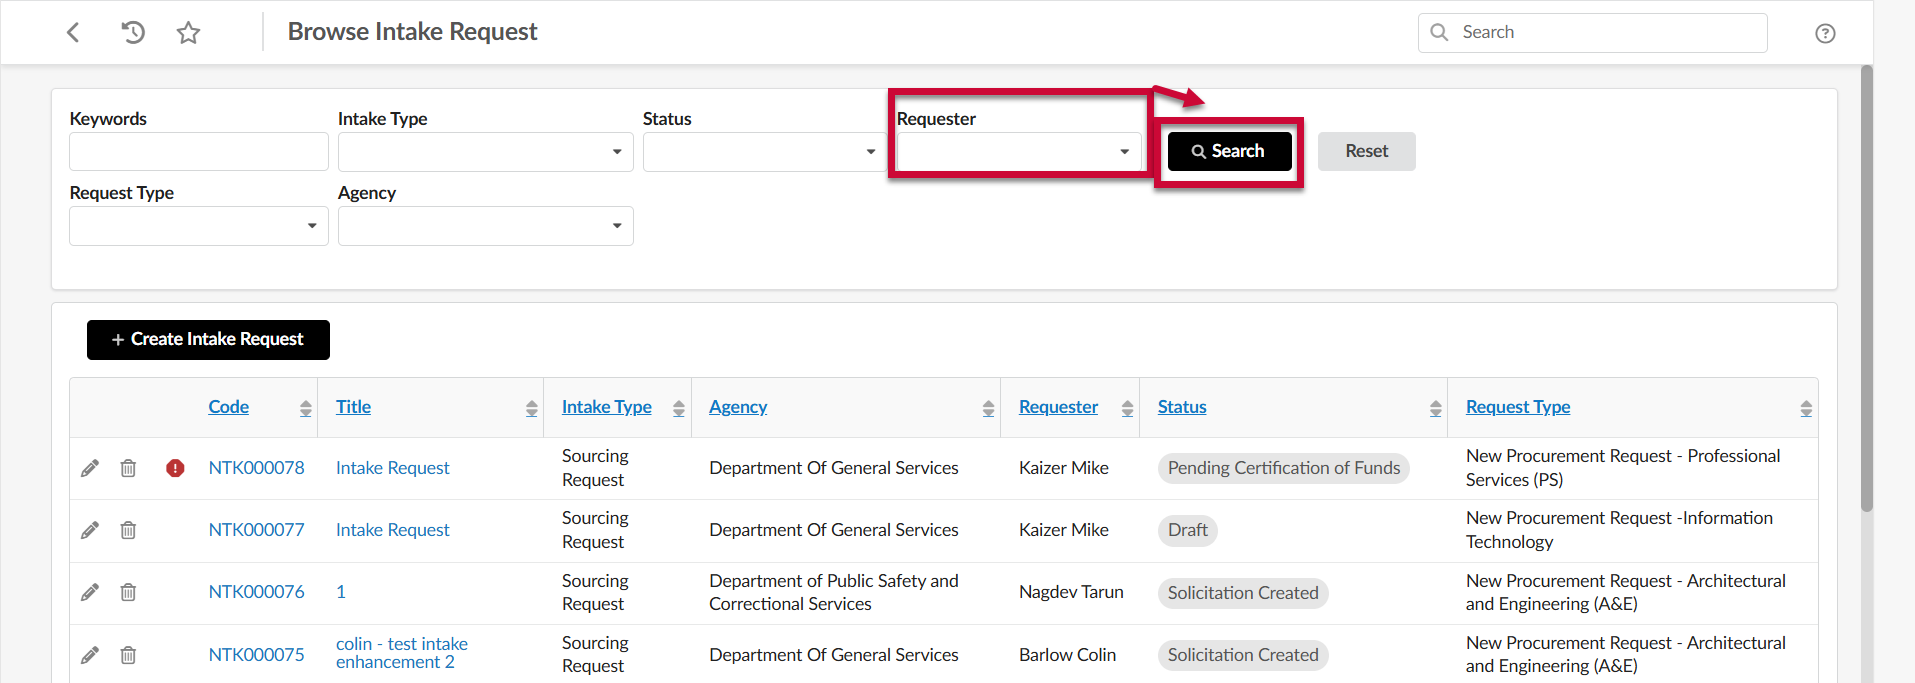1915x683 pixels.
Task: Open record NTK000077
Action: tap(256, 530)
